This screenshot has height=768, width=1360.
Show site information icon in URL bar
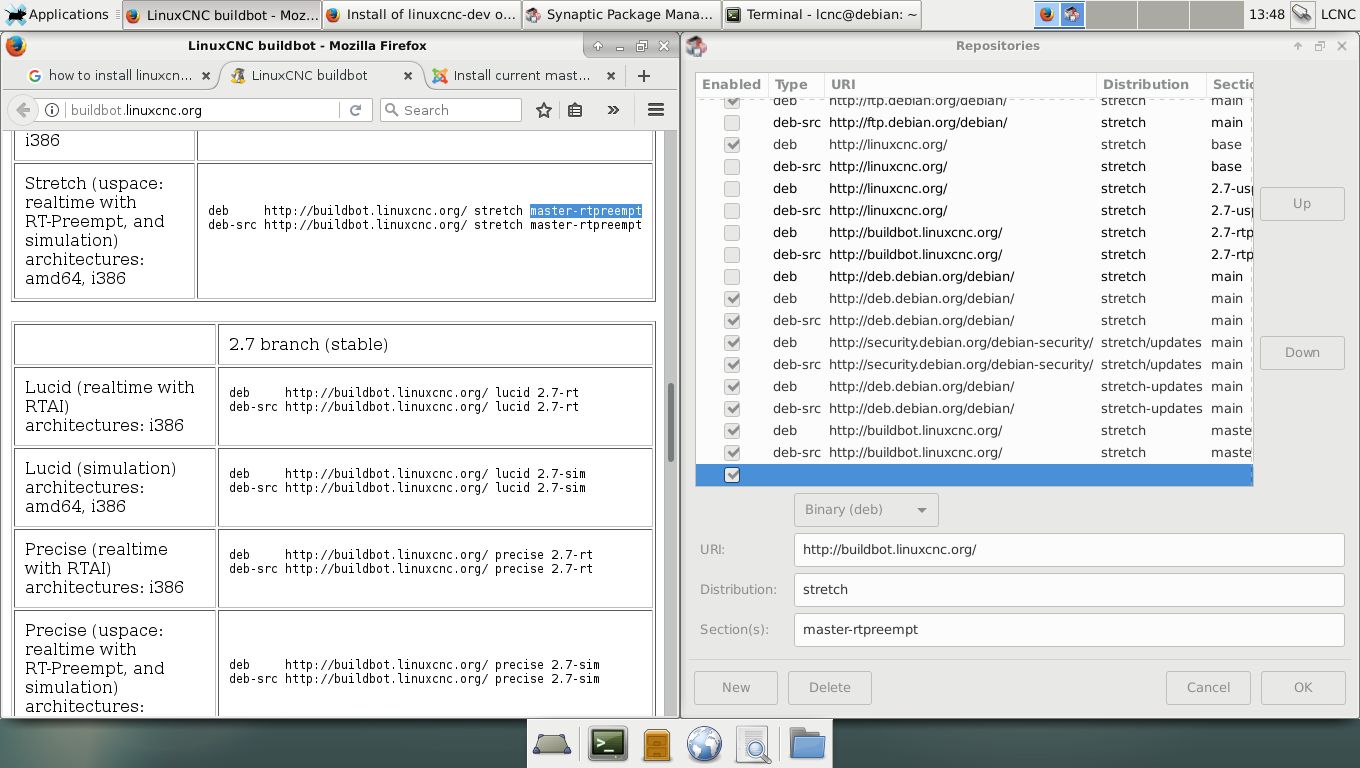tap(52, 110)
